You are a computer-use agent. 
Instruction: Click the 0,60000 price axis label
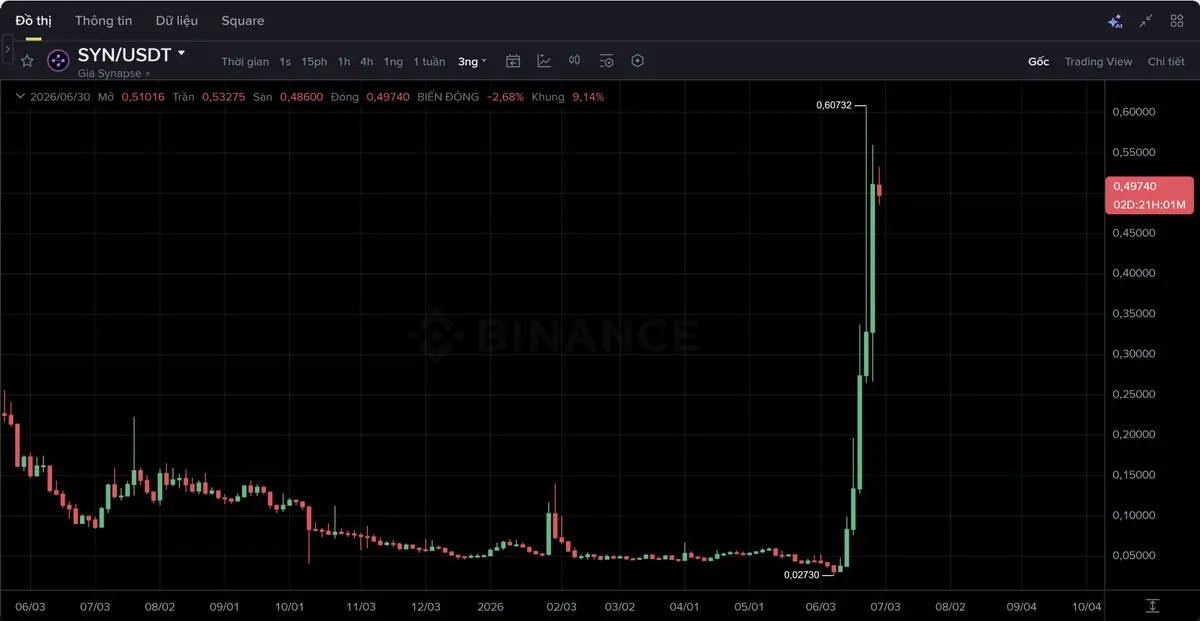click(x=1134, y=112)
